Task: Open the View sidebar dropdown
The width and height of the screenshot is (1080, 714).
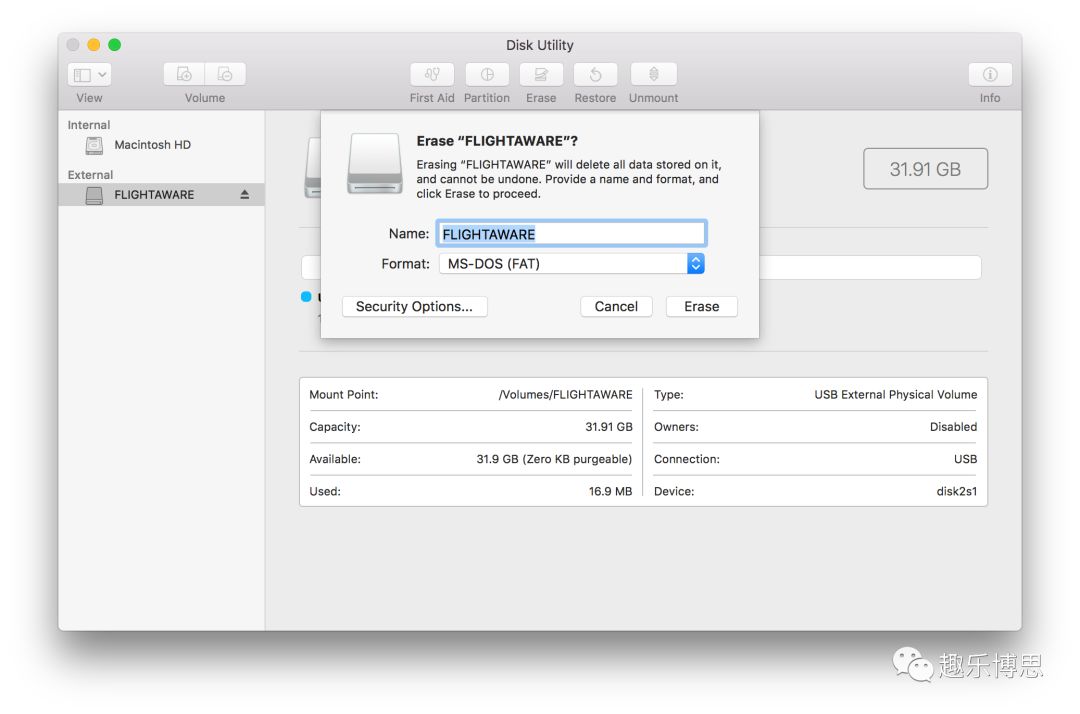Action: (x=89, y=74)
